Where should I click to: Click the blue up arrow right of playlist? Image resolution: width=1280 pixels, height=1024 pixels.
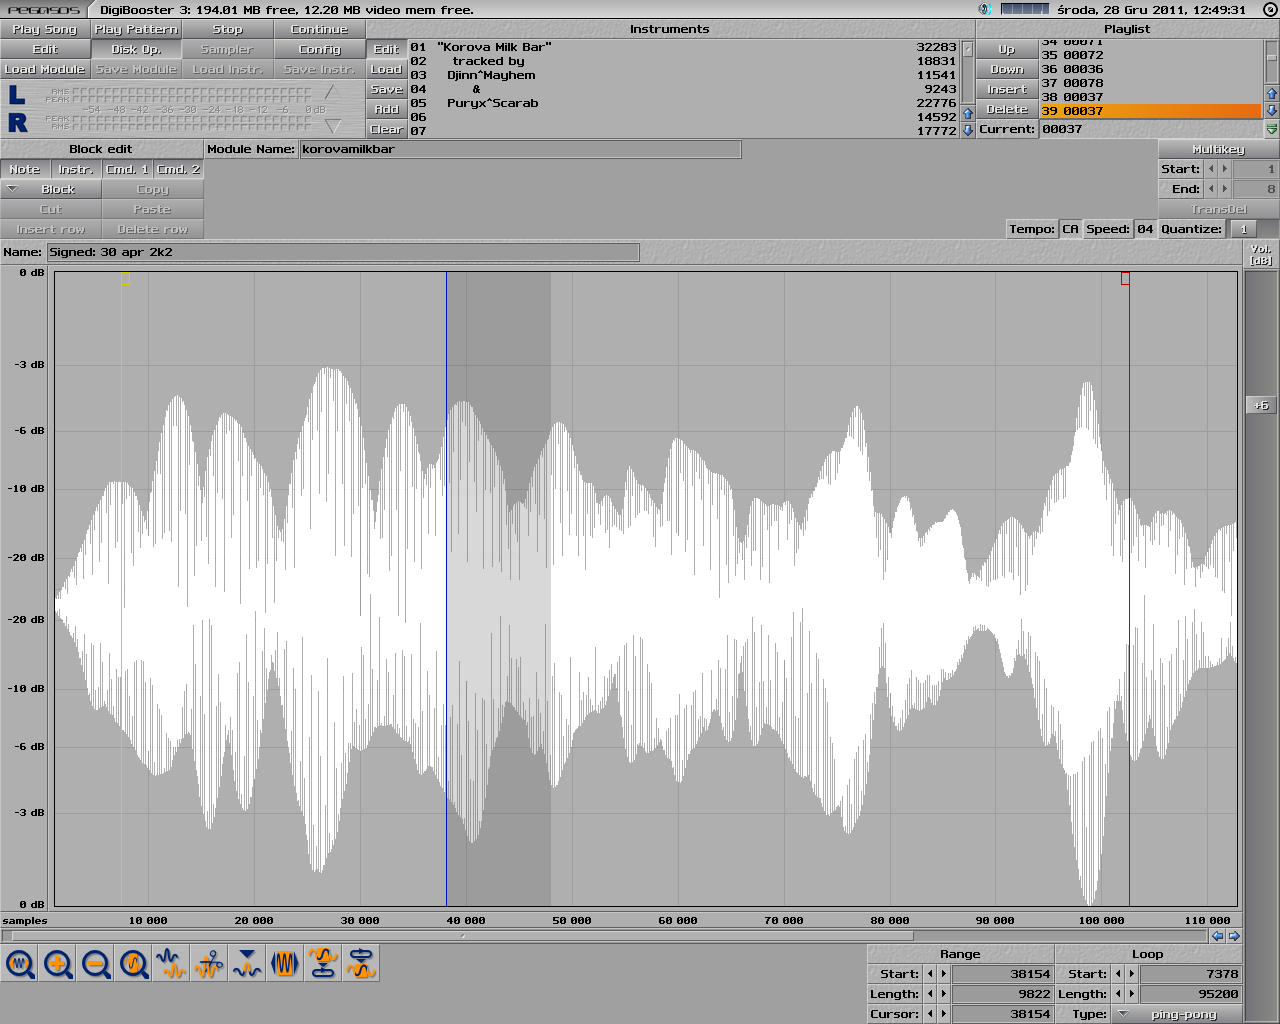coord(1272,94)
